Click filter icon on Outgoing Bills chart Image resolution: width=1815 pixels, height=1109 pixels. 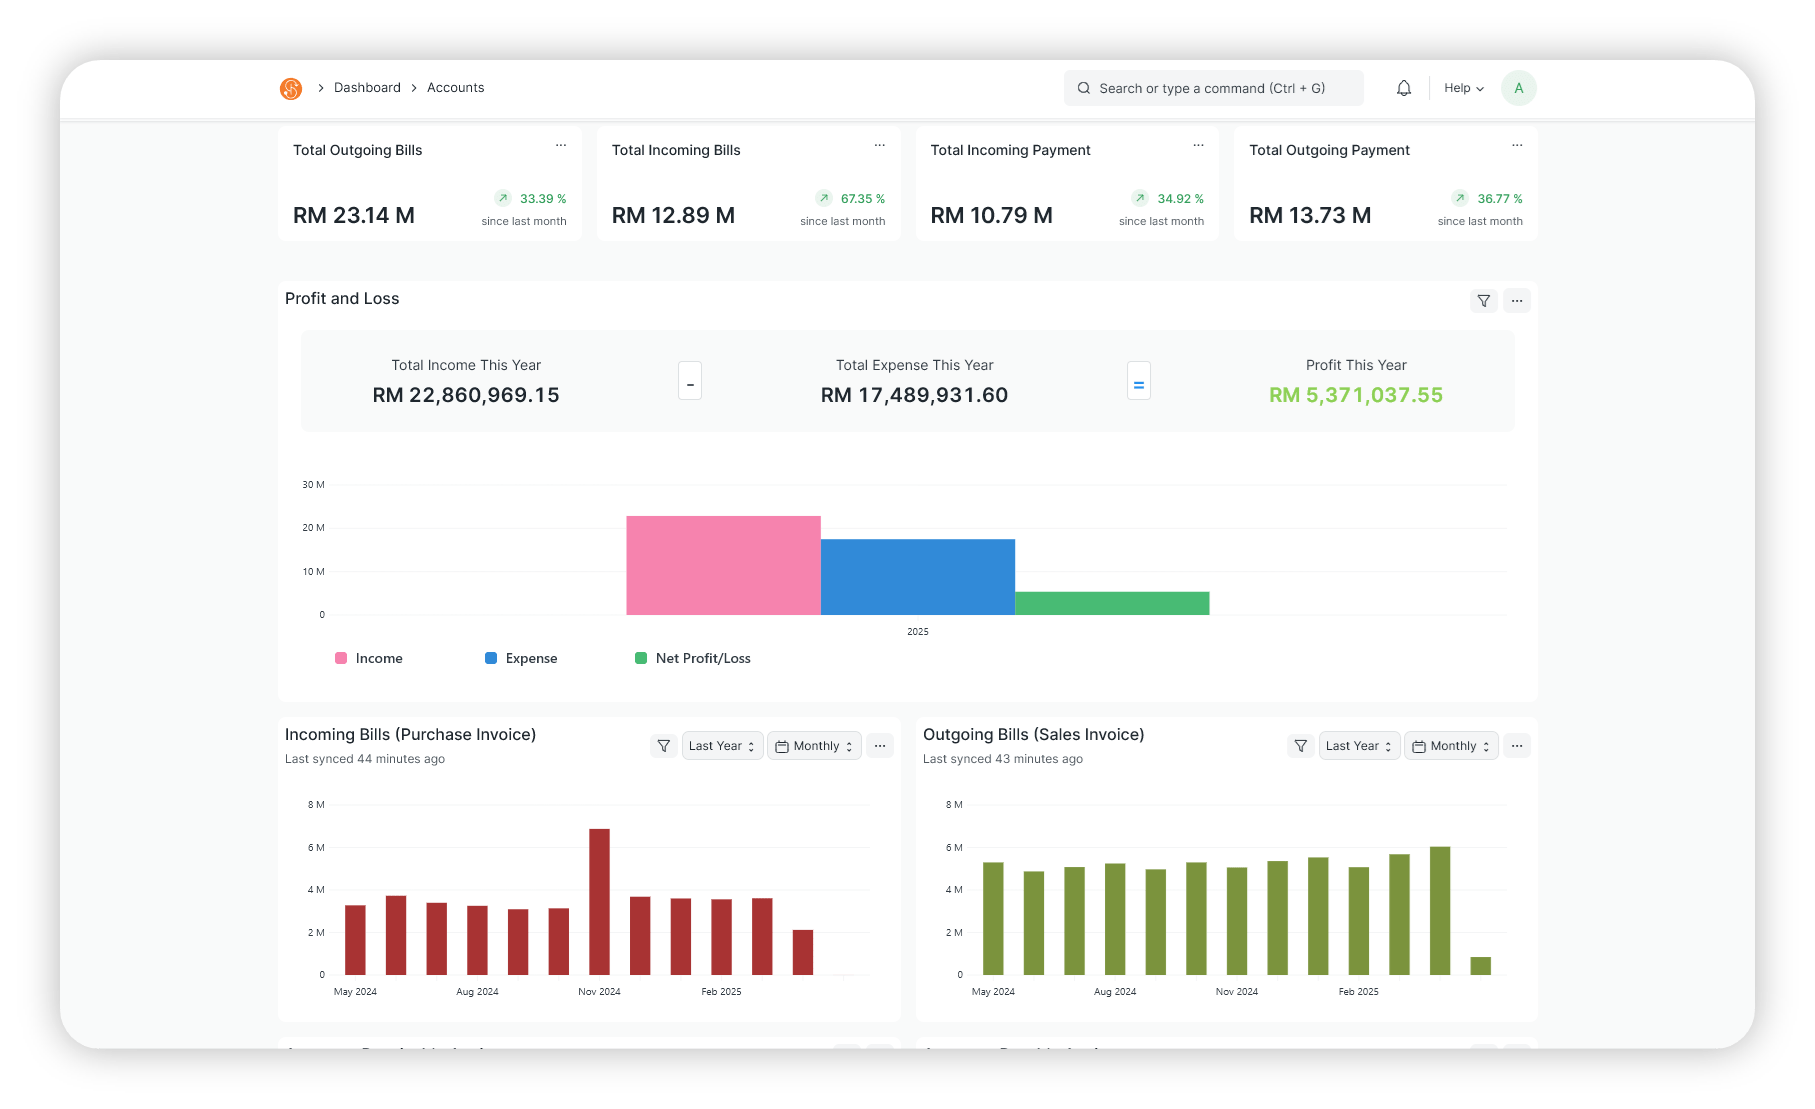point(1300,746)
